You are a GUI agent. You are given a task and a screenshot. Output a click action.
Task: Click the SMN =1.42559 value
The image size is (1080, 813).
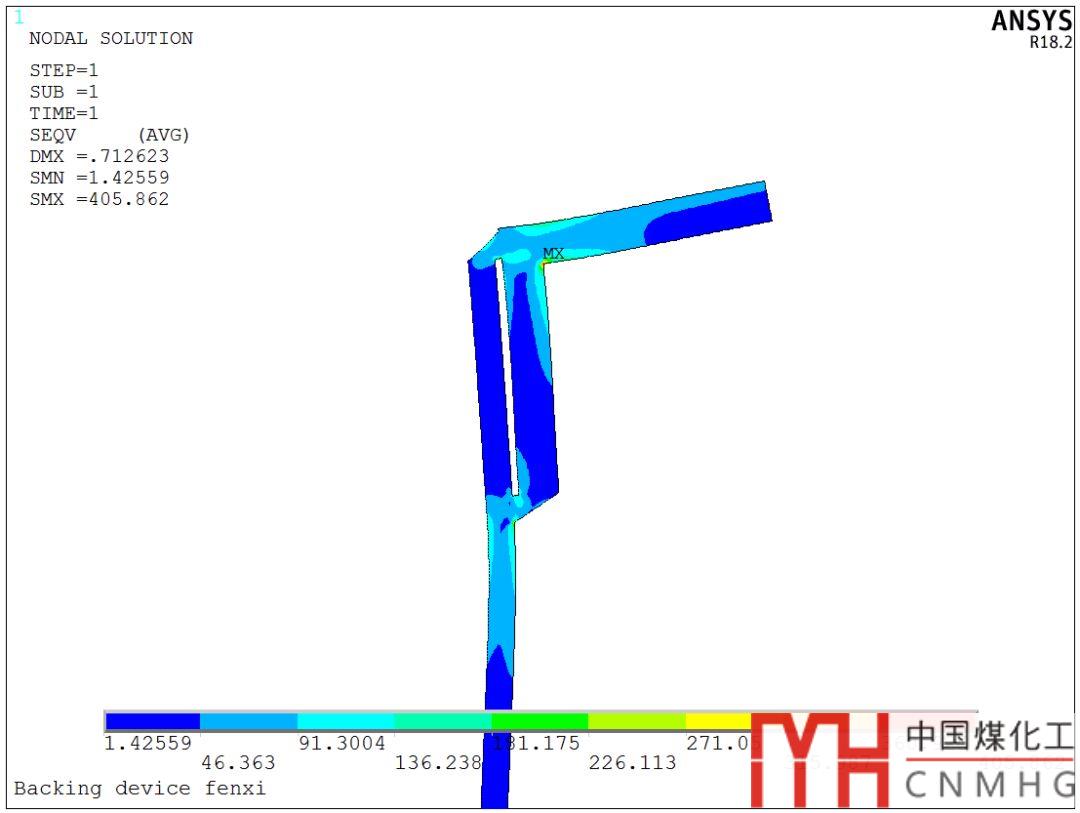pyautogui.click(x=99, y=178)
